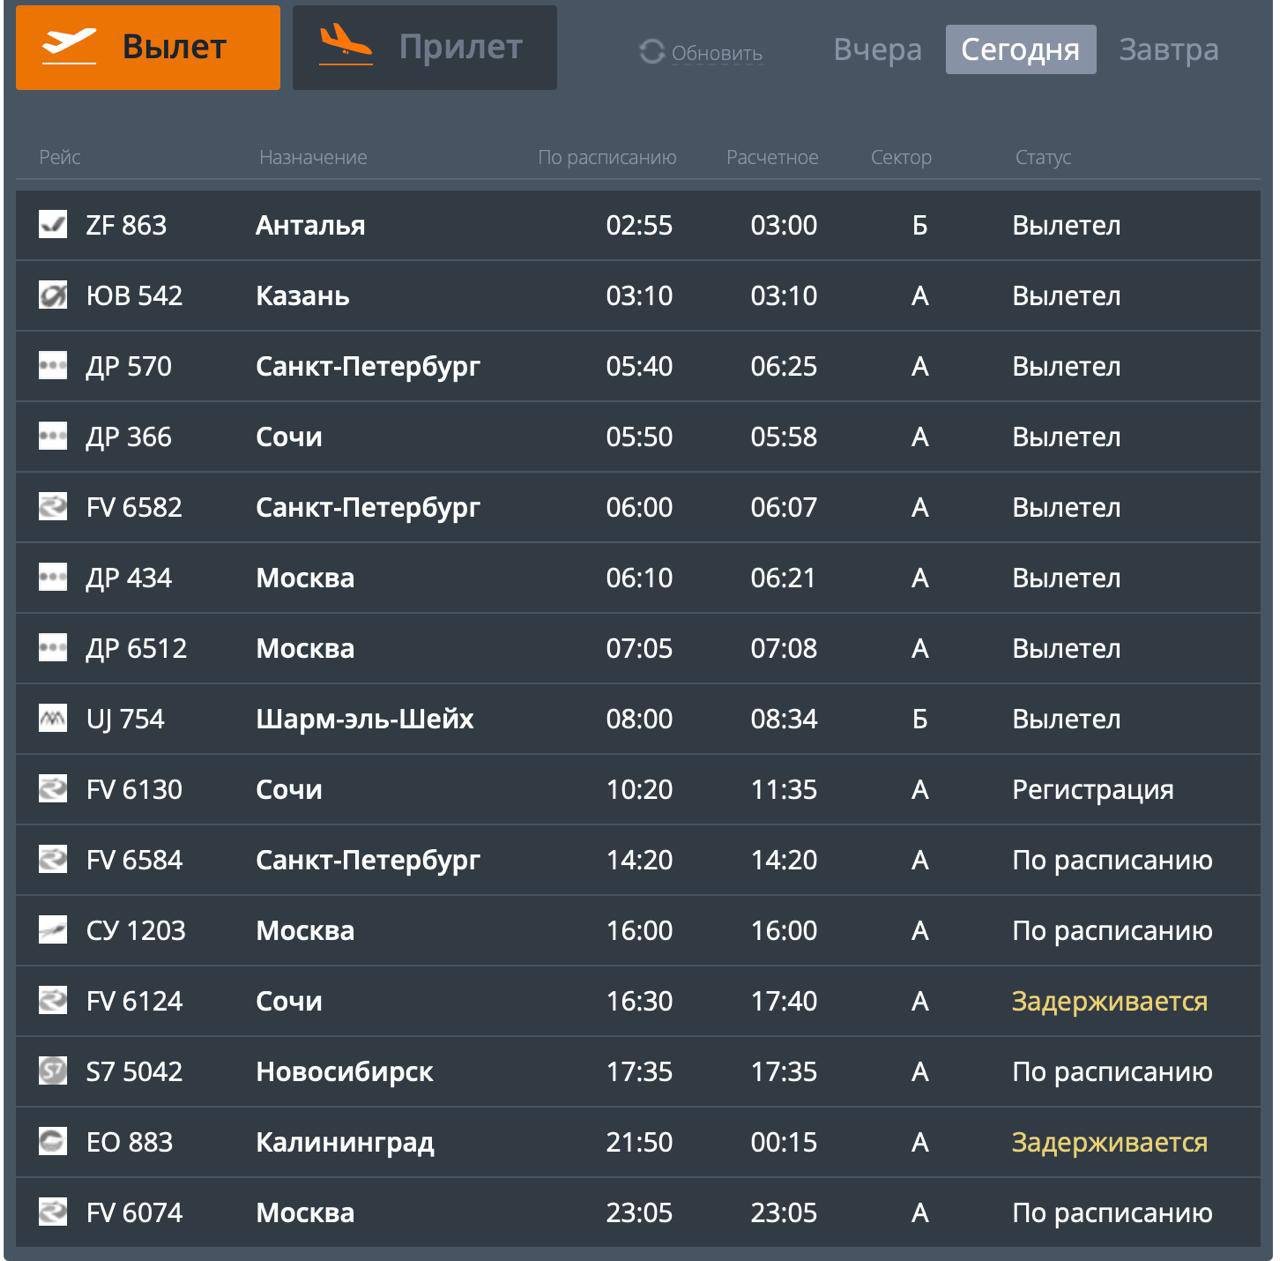Click the refresh arrows icon near Обновить

651,52
